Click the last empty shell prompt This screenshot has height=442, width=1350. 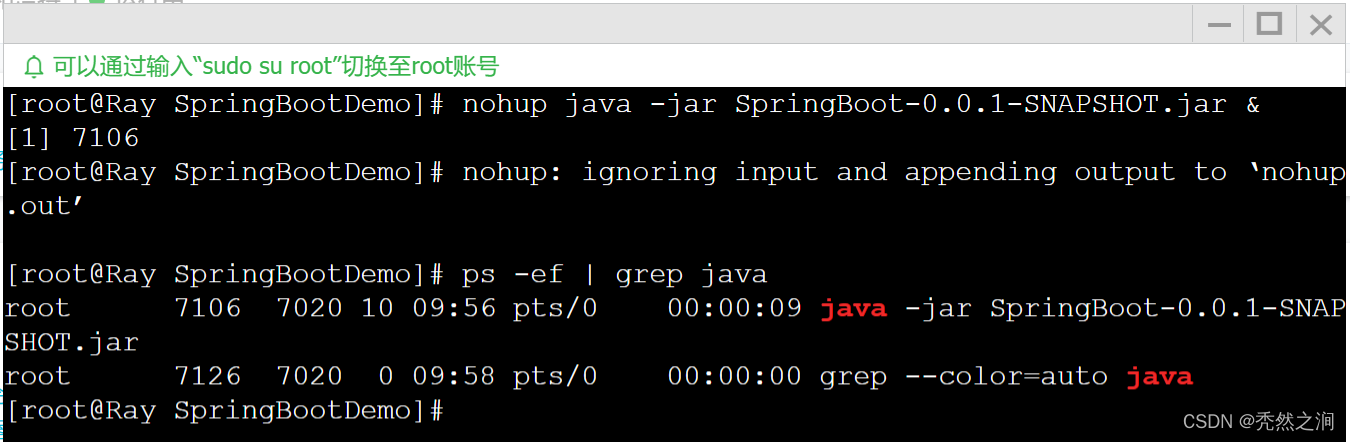click(225, 410)
